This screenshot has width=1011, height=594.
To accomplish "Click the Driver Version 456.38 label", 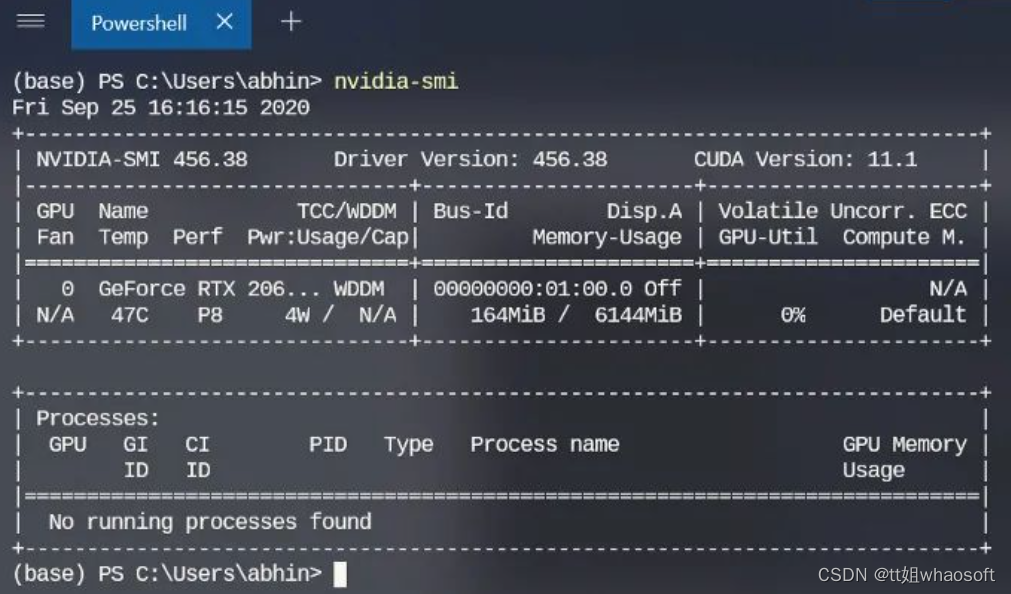I will point(474,158).
